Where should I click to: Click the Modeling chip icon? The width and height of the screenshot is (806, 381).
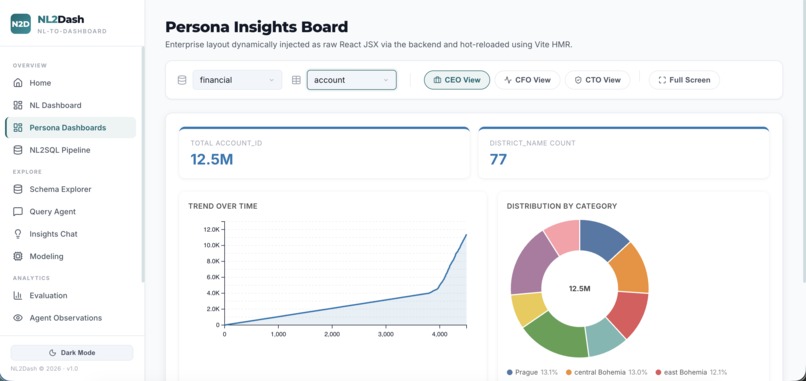(18, 256)
